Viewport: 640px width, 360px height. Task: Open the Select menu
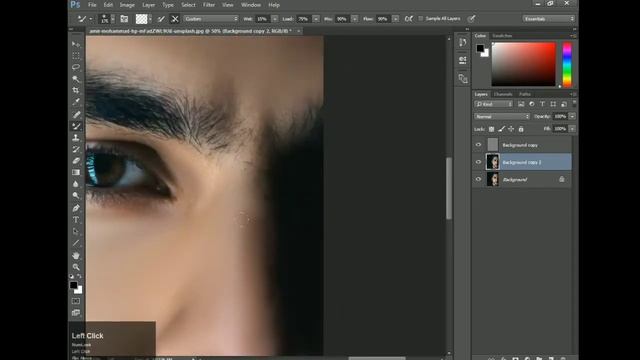tap(188, 5)
